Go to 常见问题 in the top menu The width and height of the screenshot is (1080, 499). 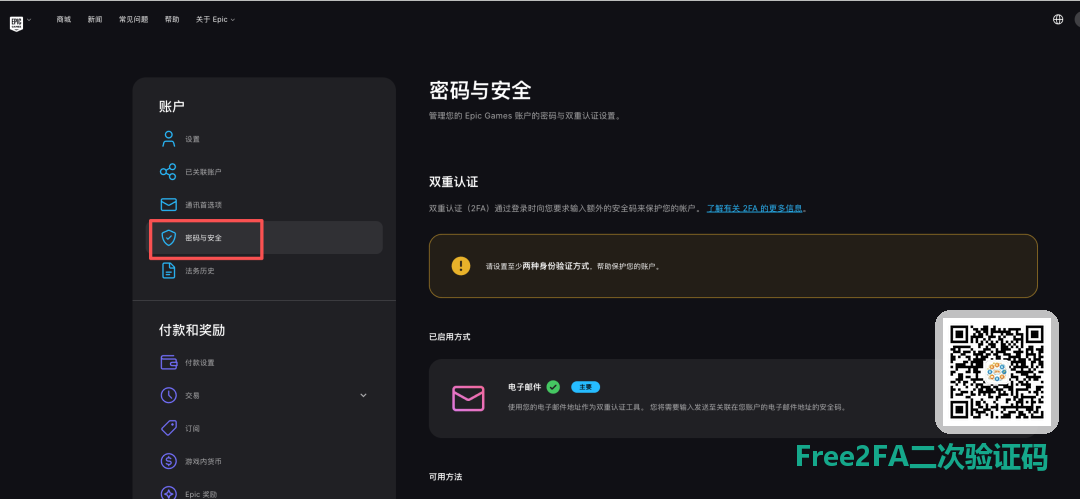pyautogui.click(x=134, y=19)
